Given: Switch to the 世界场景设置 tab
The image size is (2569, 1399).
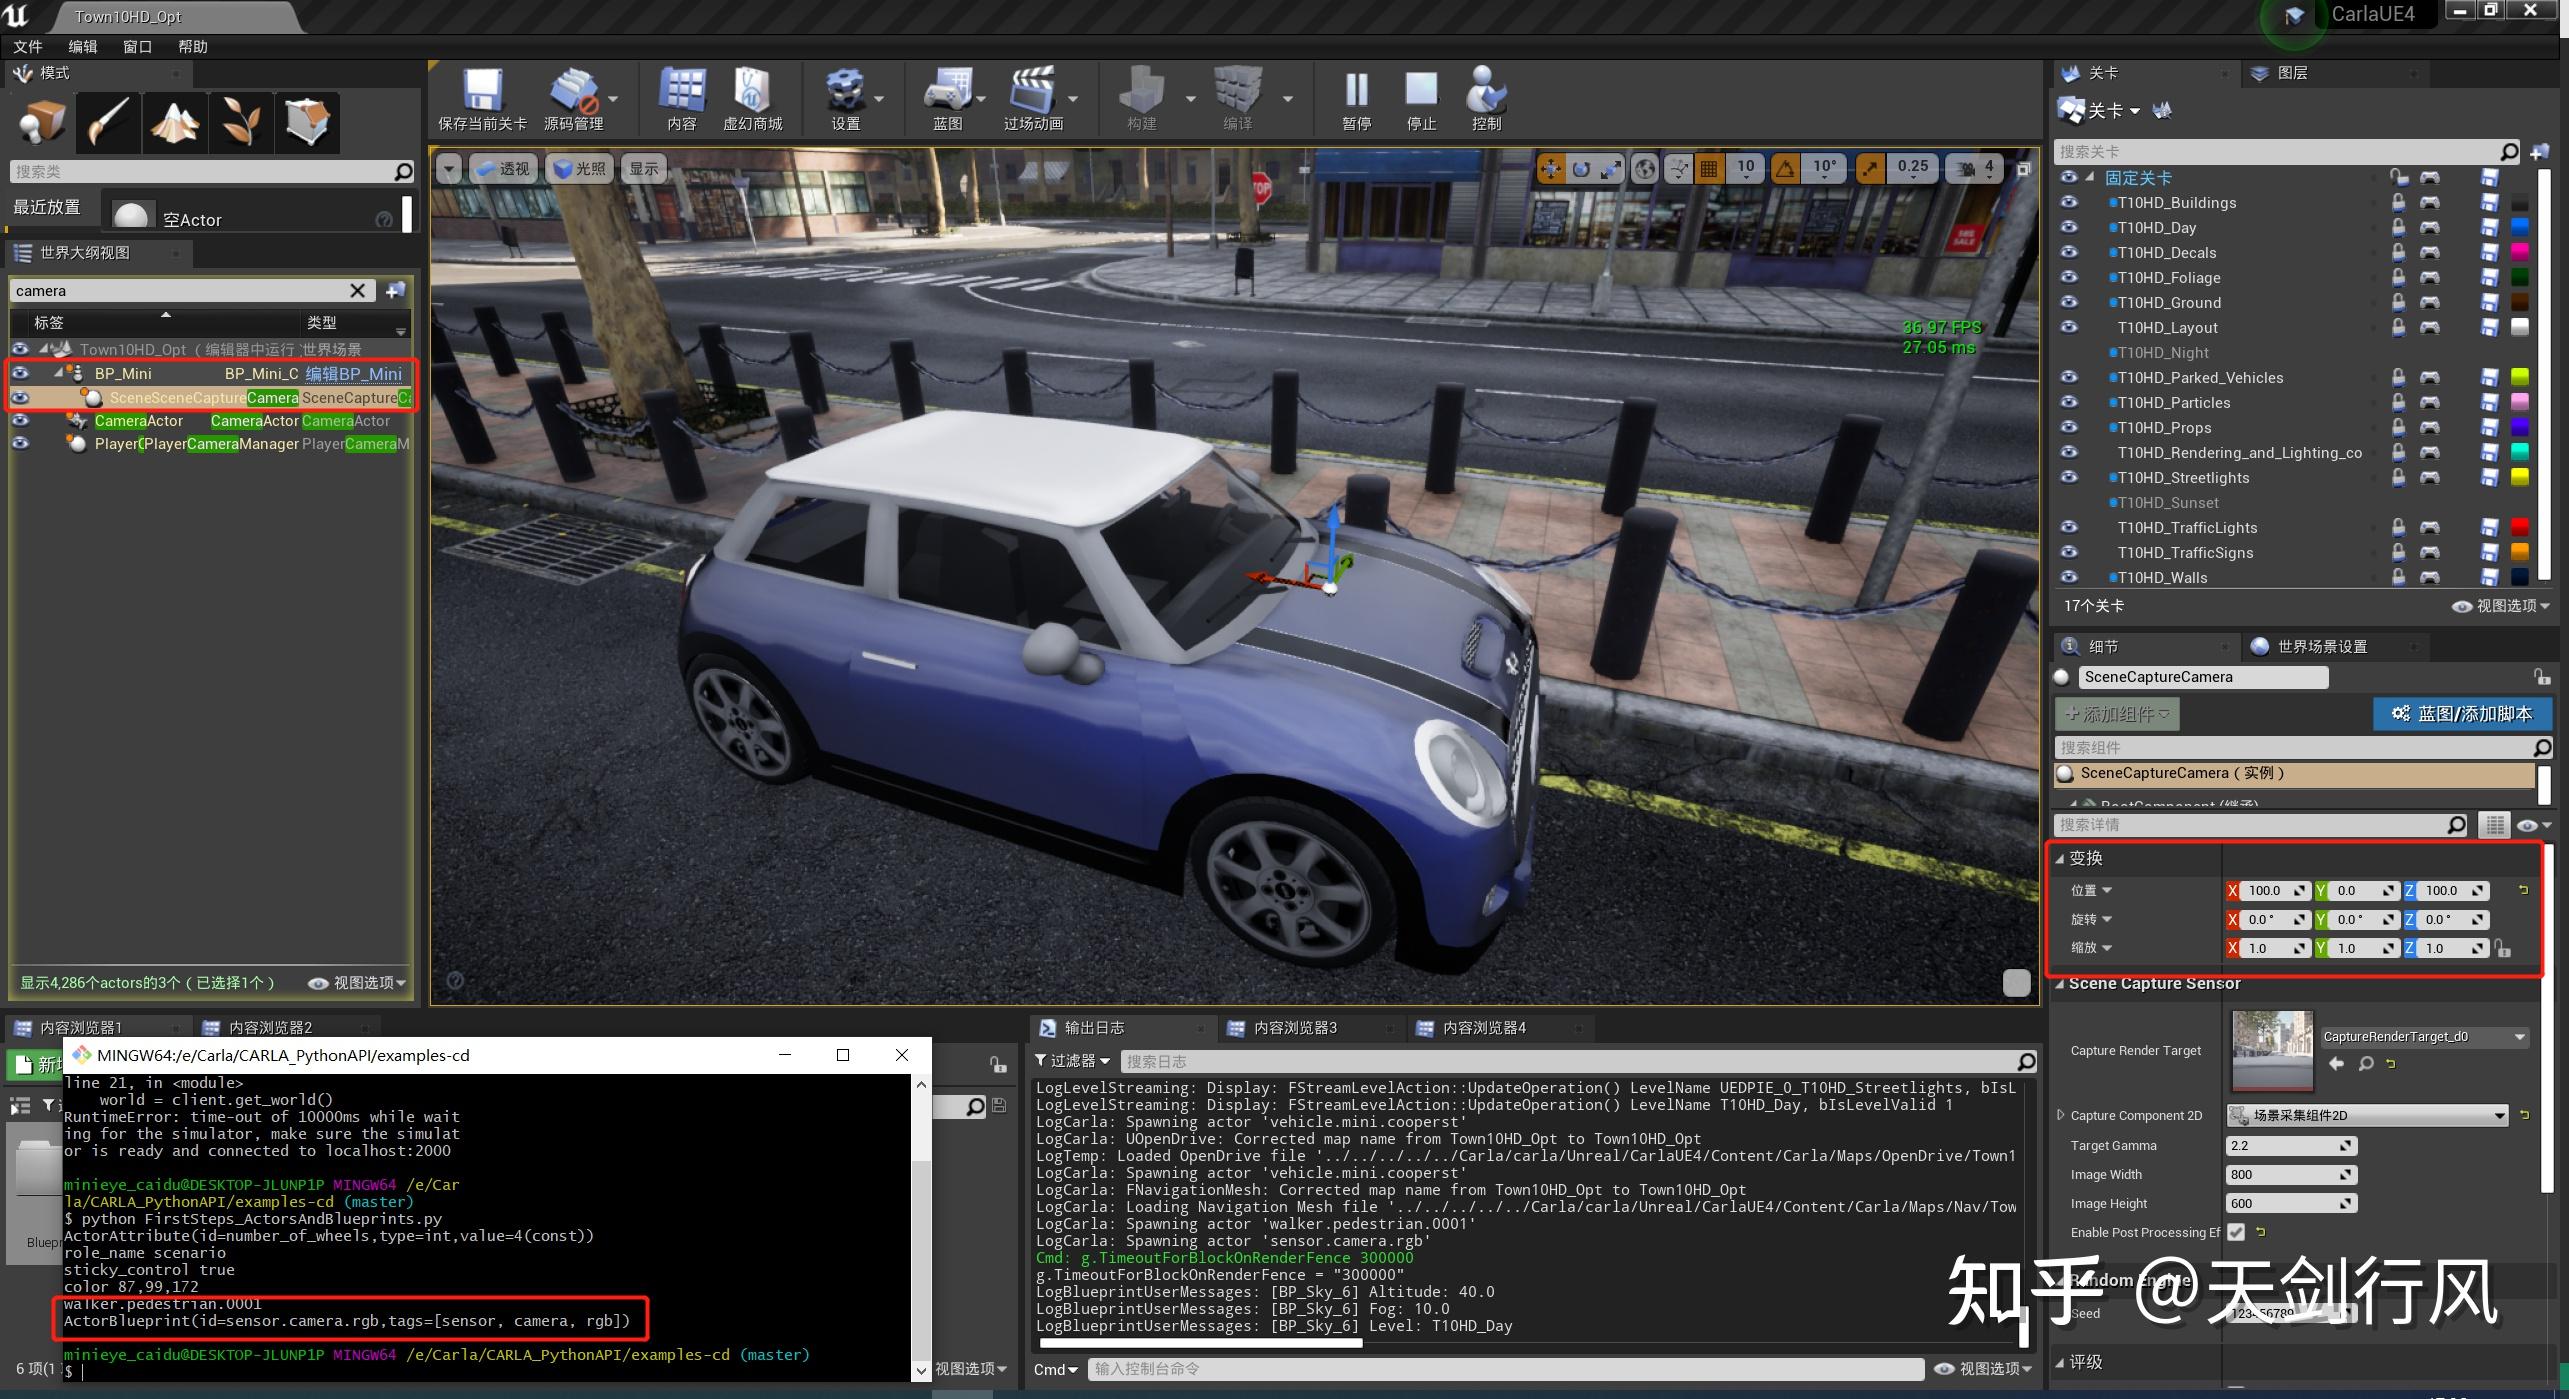Looking at the screenshot, I should (2320, 647).
